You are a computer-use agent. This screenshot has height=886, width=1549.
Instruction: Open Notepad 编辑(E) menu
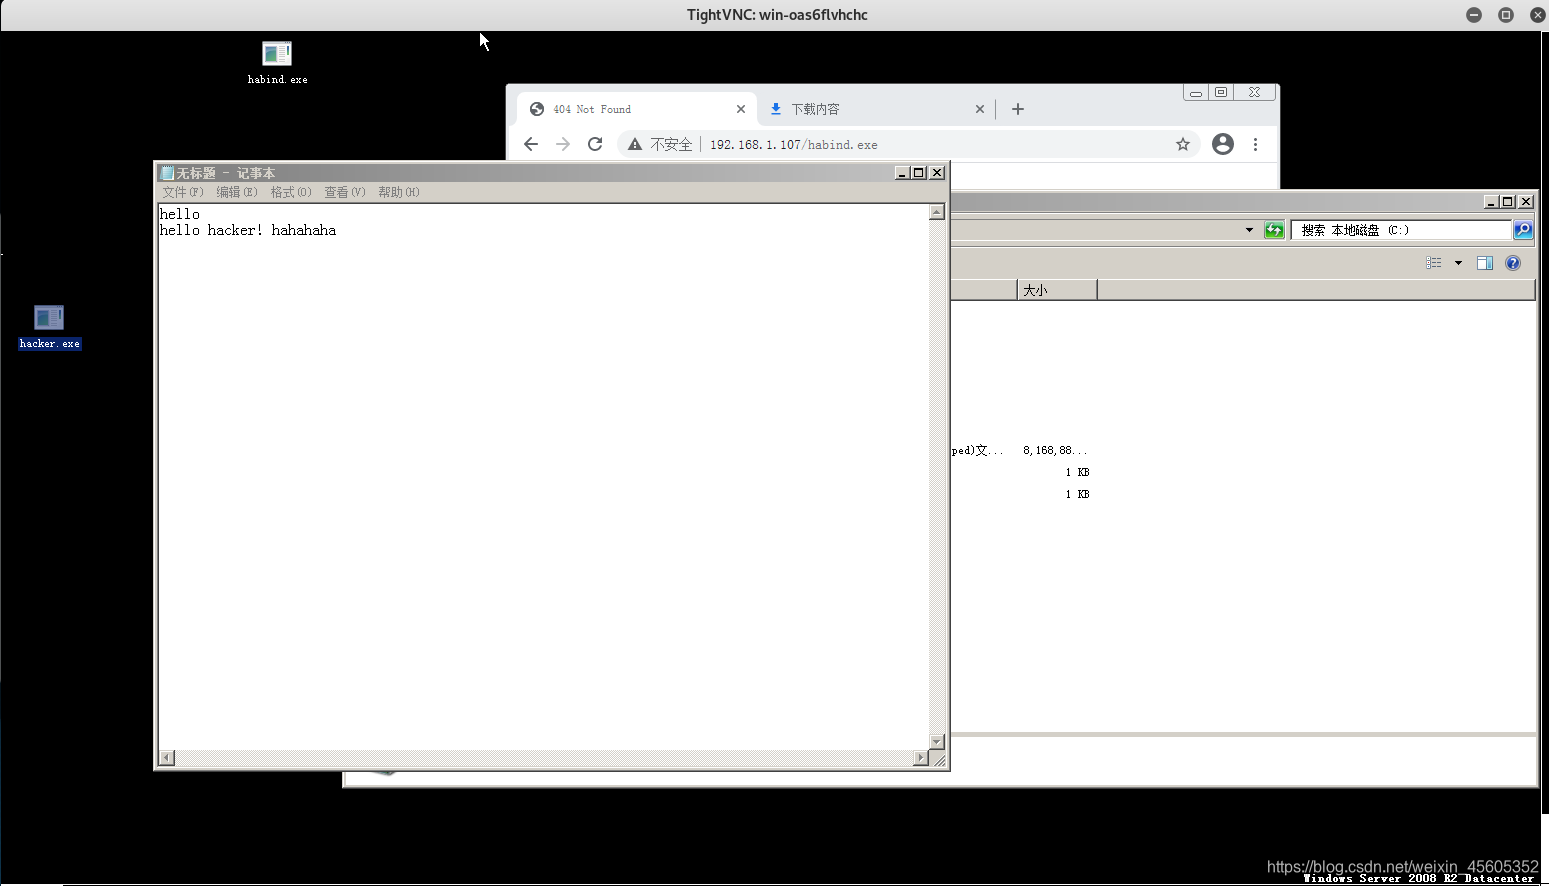pyautogui.click(x=237, y=192)
